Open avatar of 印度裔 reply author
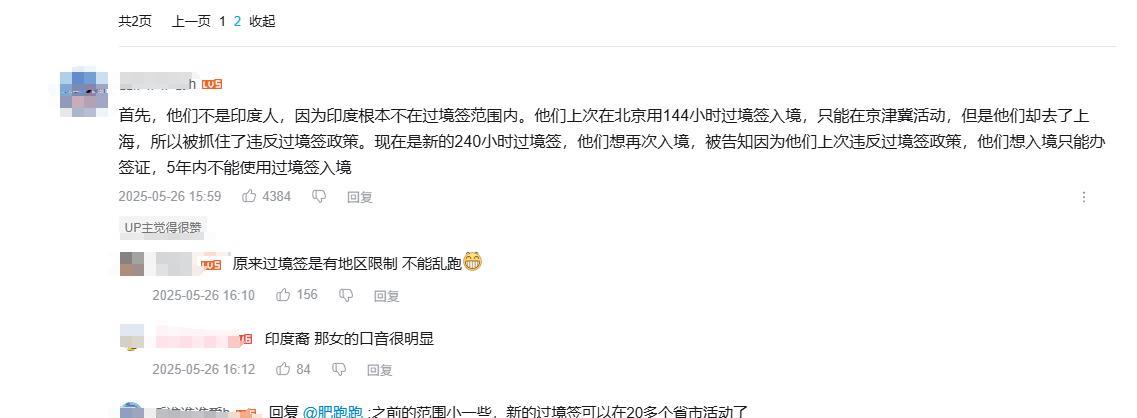Image resolution: width=1137 pixels, height=418 pixels. [132, 337]
